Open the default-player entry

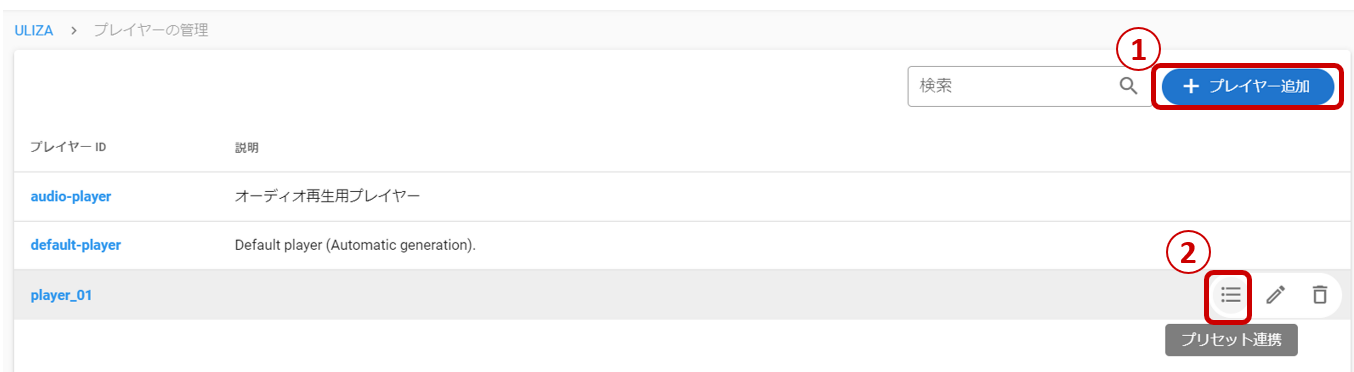(x=76, y=244)
